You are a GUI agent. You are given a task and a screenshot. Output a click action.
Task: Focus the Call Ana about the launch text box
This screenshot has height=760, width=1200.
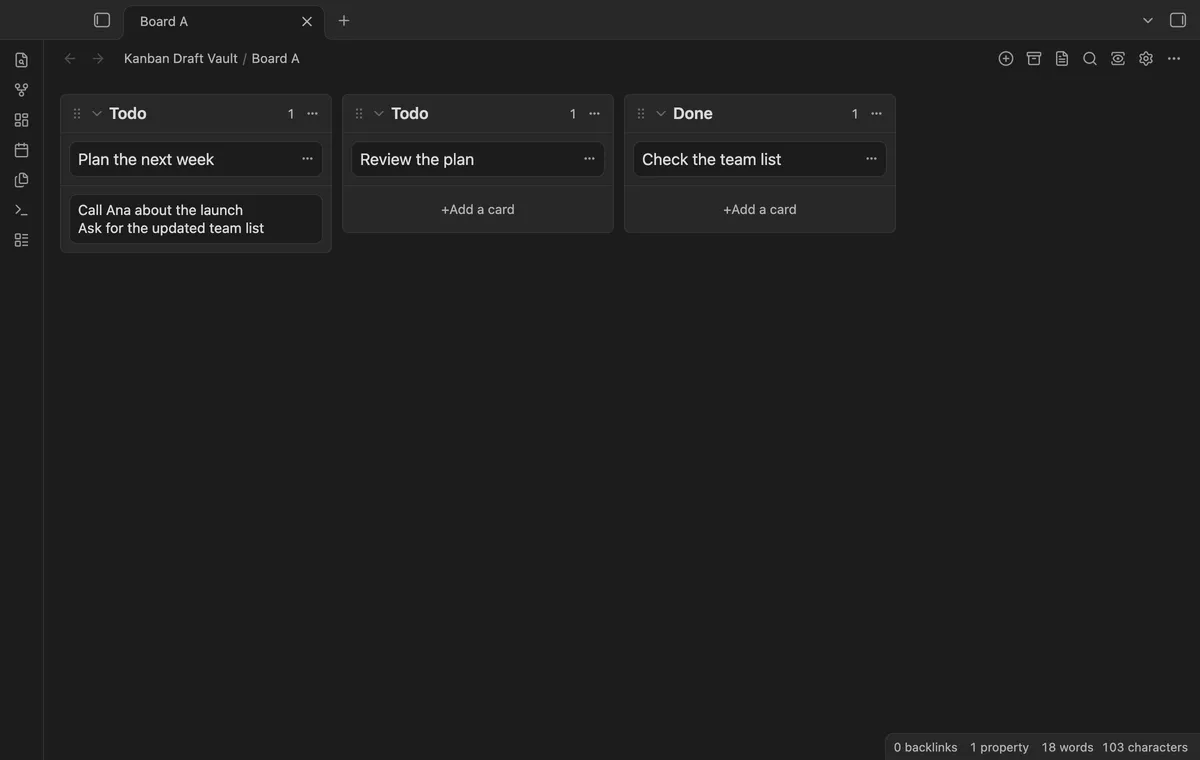point(196,219)
